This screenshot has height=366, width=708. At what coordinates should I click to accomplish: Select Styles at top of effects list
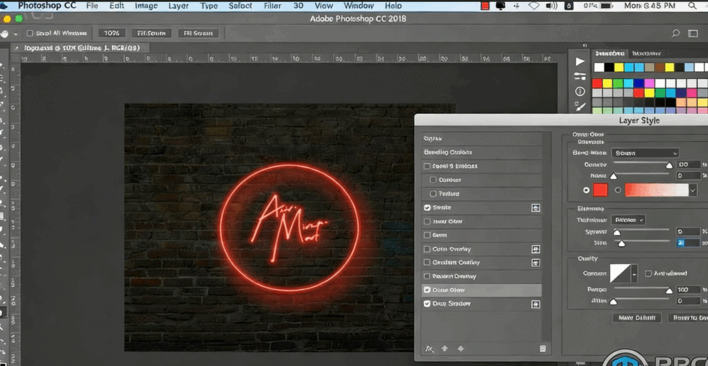(x=482, y=139)
